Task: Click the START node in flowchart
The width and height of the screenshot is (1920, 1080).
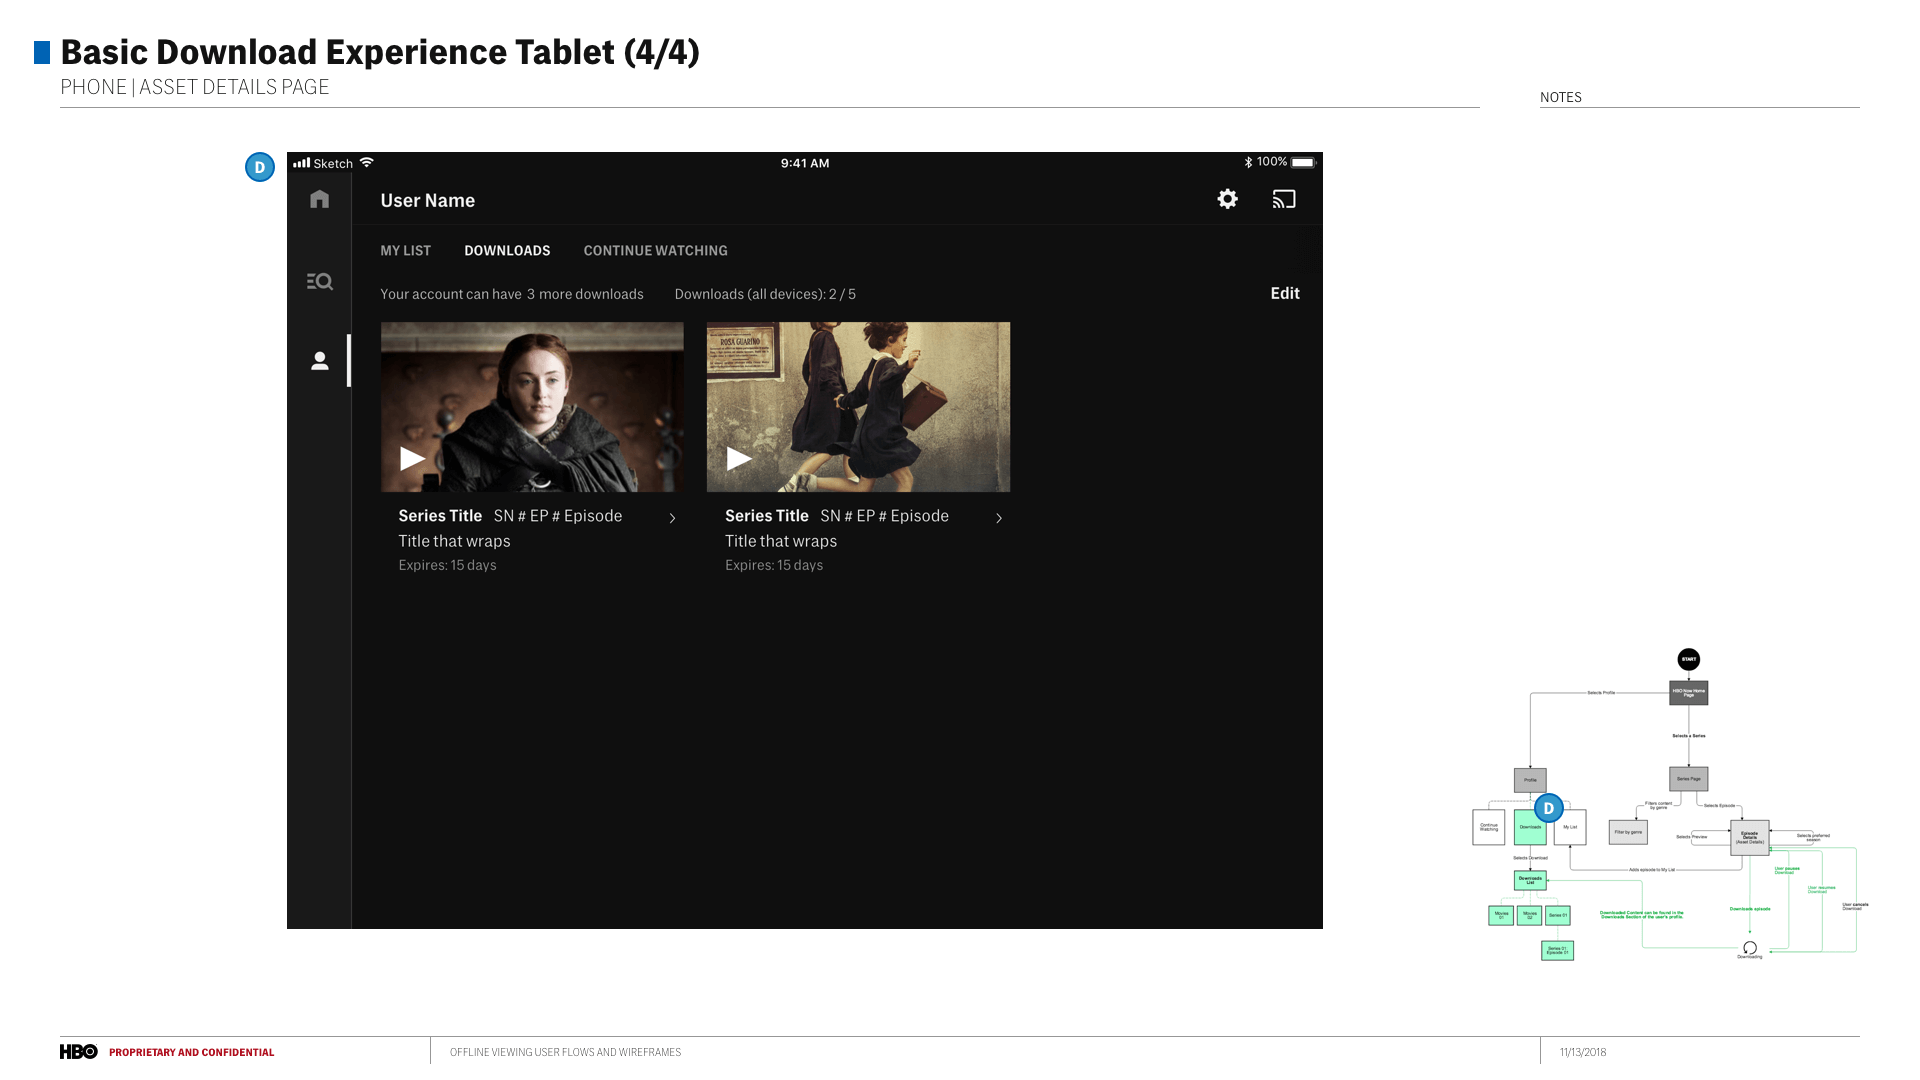Action: [1689, 659]
